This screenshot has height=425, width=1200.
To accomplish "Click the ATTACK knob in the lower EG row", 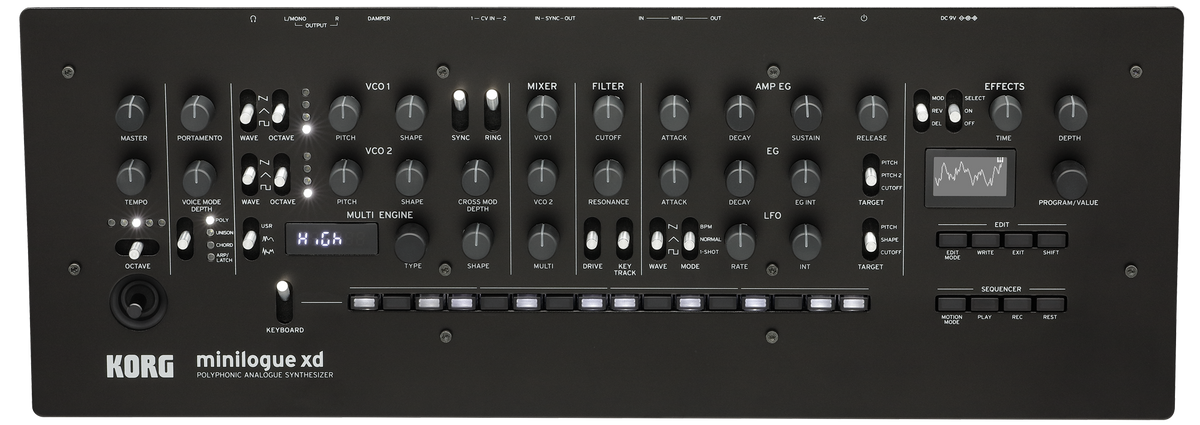I will [674, 177].
